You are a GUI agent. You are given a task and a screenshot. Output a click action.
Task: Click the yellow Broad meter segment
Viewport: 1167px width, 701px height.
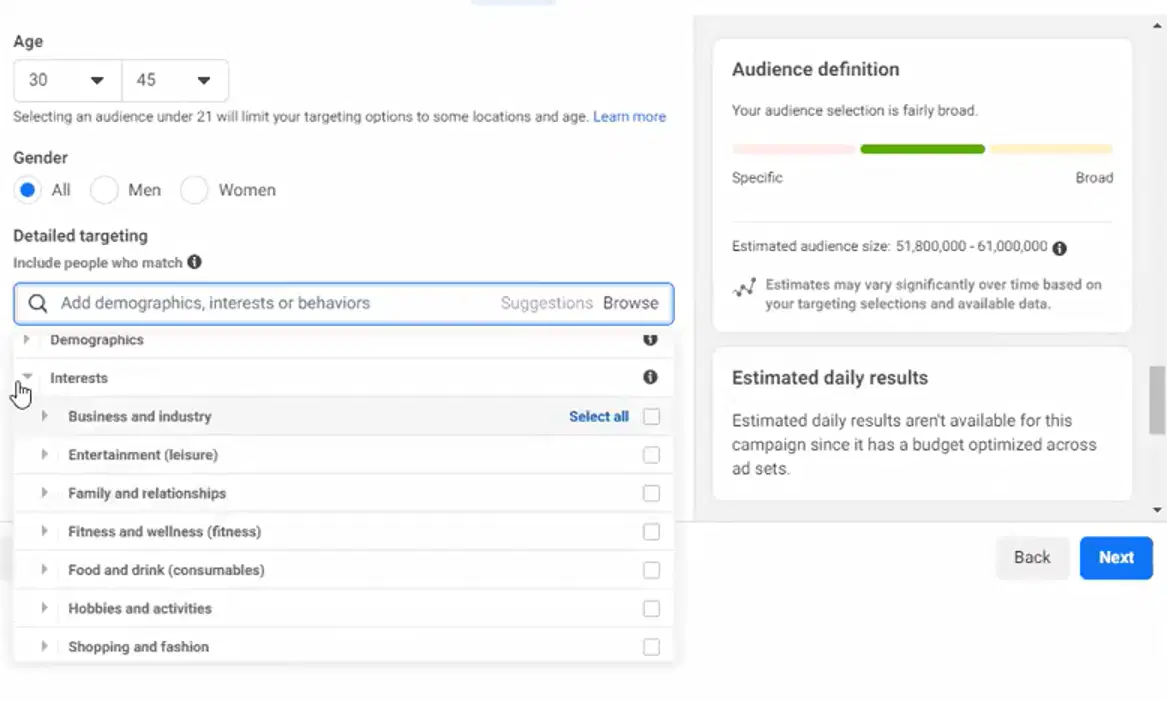1052,149
